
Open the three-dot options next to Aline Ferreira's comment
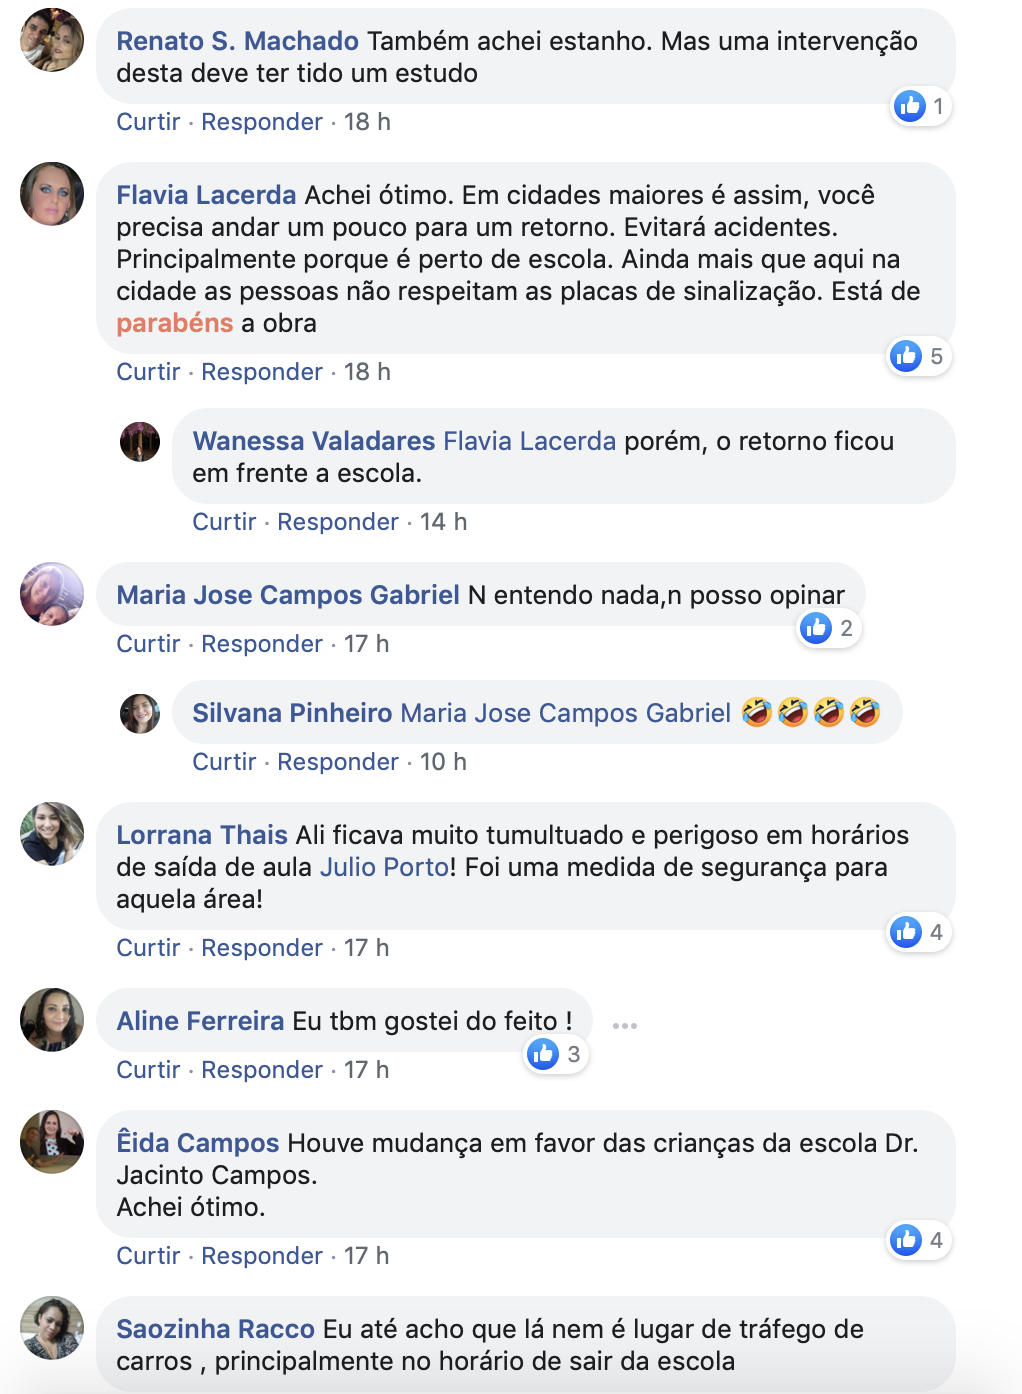point(625,1026)
